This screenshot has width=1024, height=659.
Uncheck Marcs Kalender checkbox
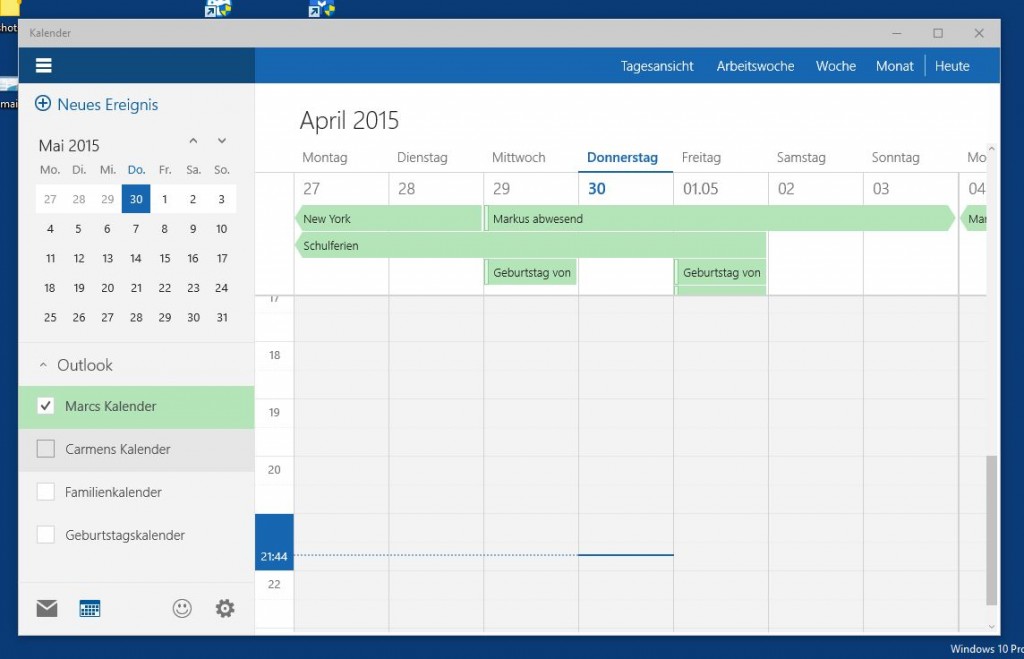(45, 406)
